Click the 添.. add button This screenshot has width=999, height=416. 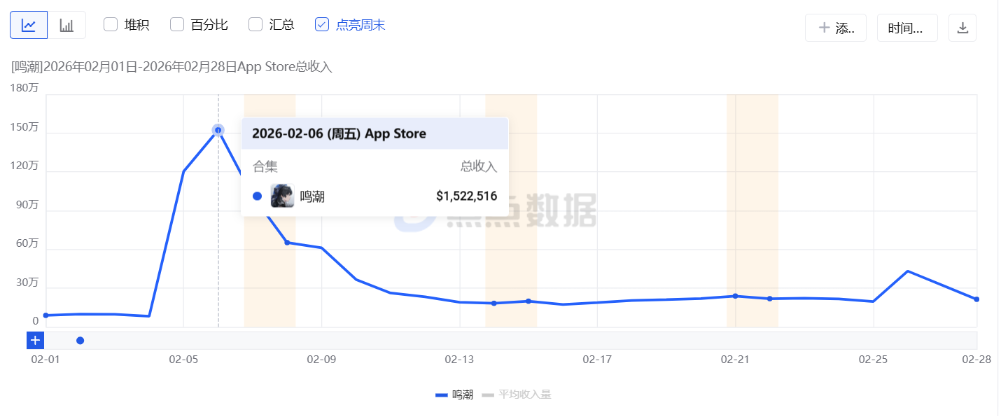tap(836, 28)
